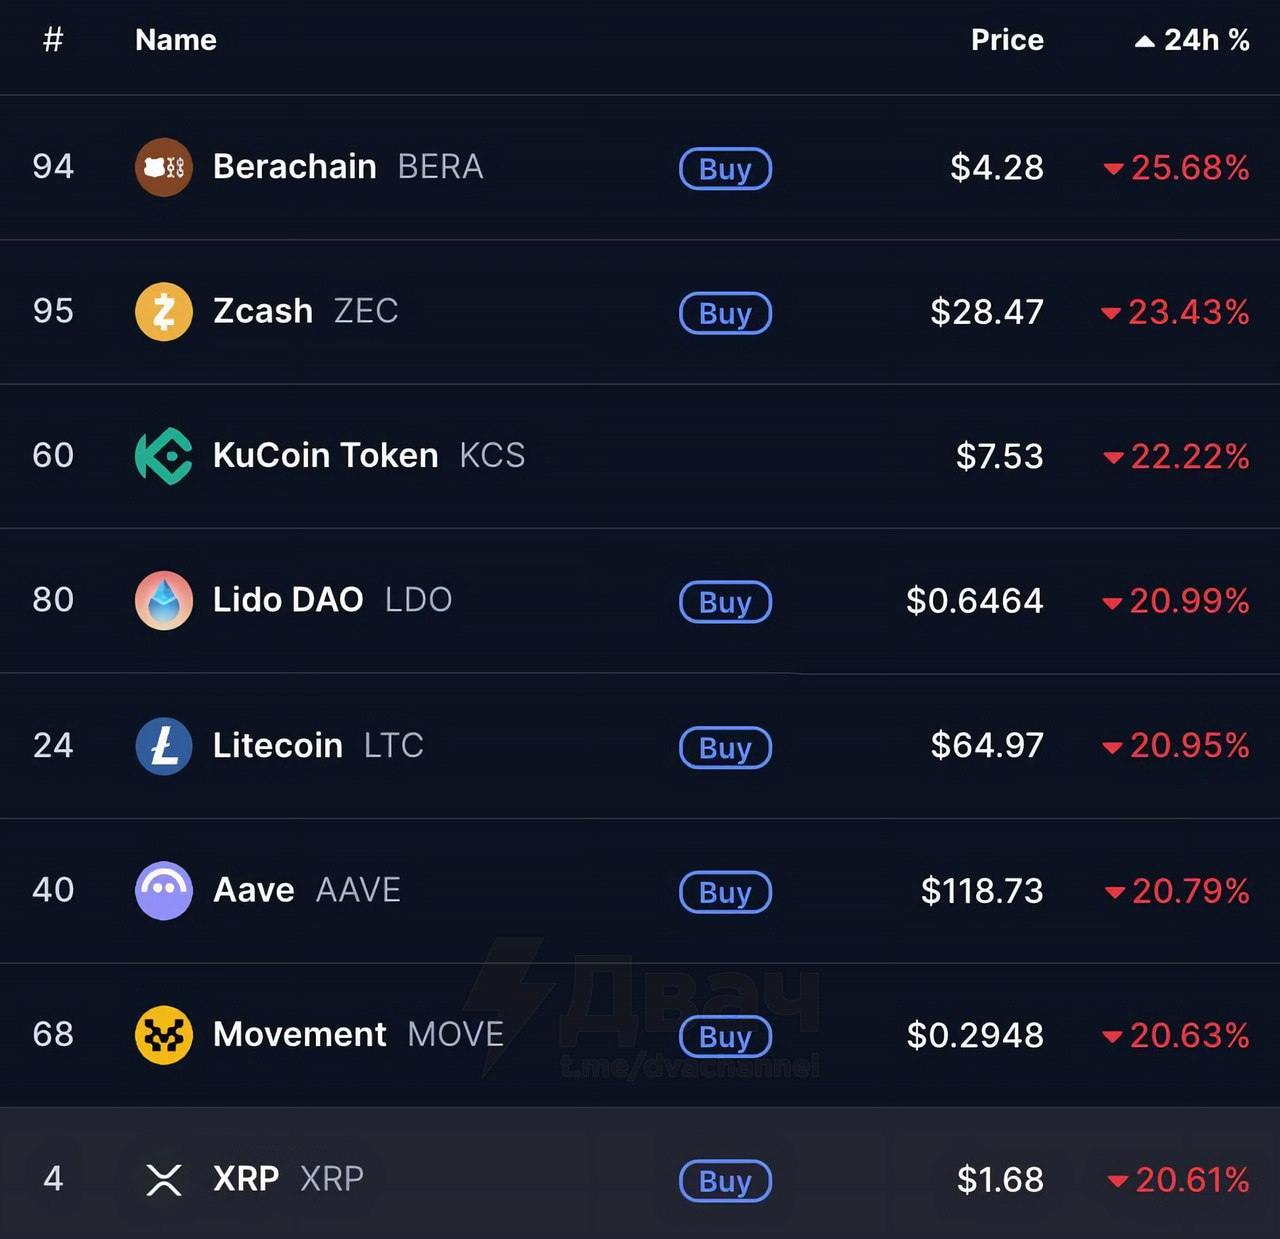Sort by the # rank column header
Screen dimensions: 1280x1239
coord(53,40)
